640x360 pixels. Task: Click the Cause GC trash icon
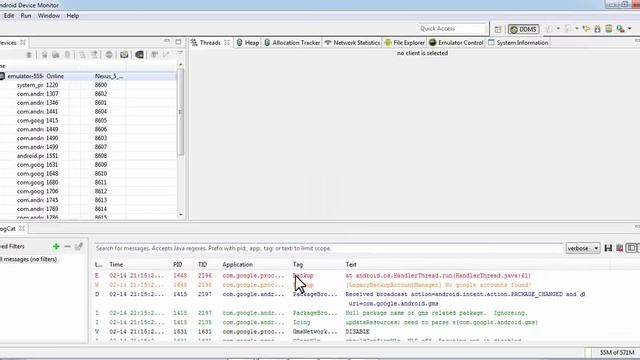(x=67, y=55)
